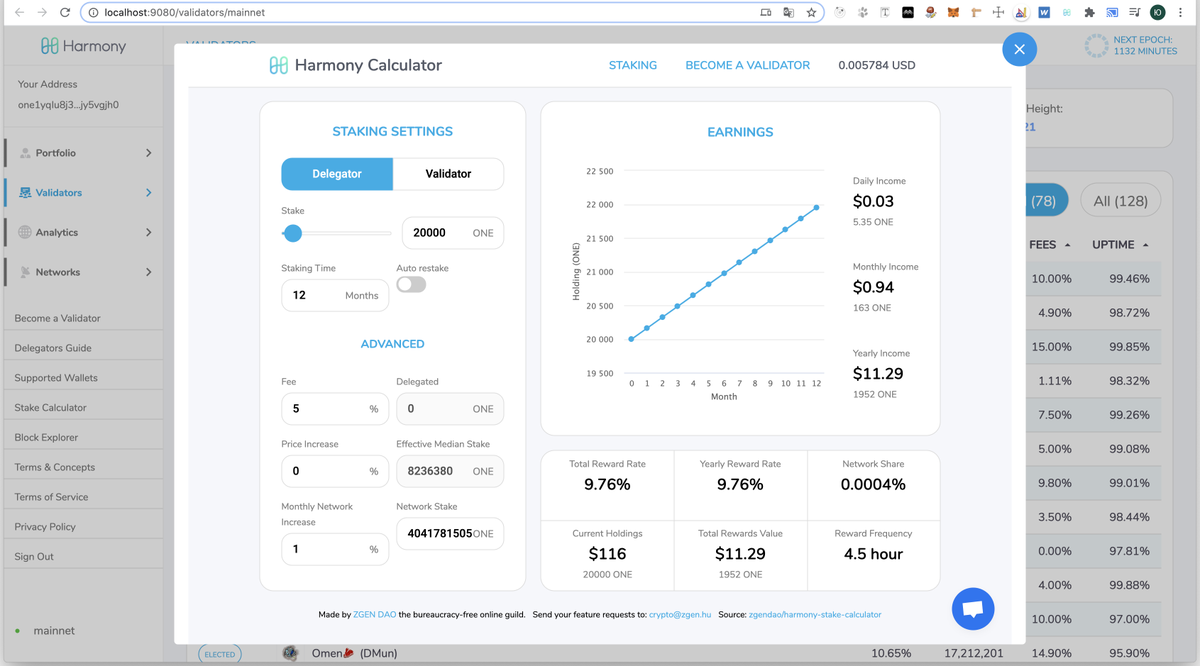Click the Monthly Network Increase field
This screenshot has height=666, width=1200.
(335, 549)
